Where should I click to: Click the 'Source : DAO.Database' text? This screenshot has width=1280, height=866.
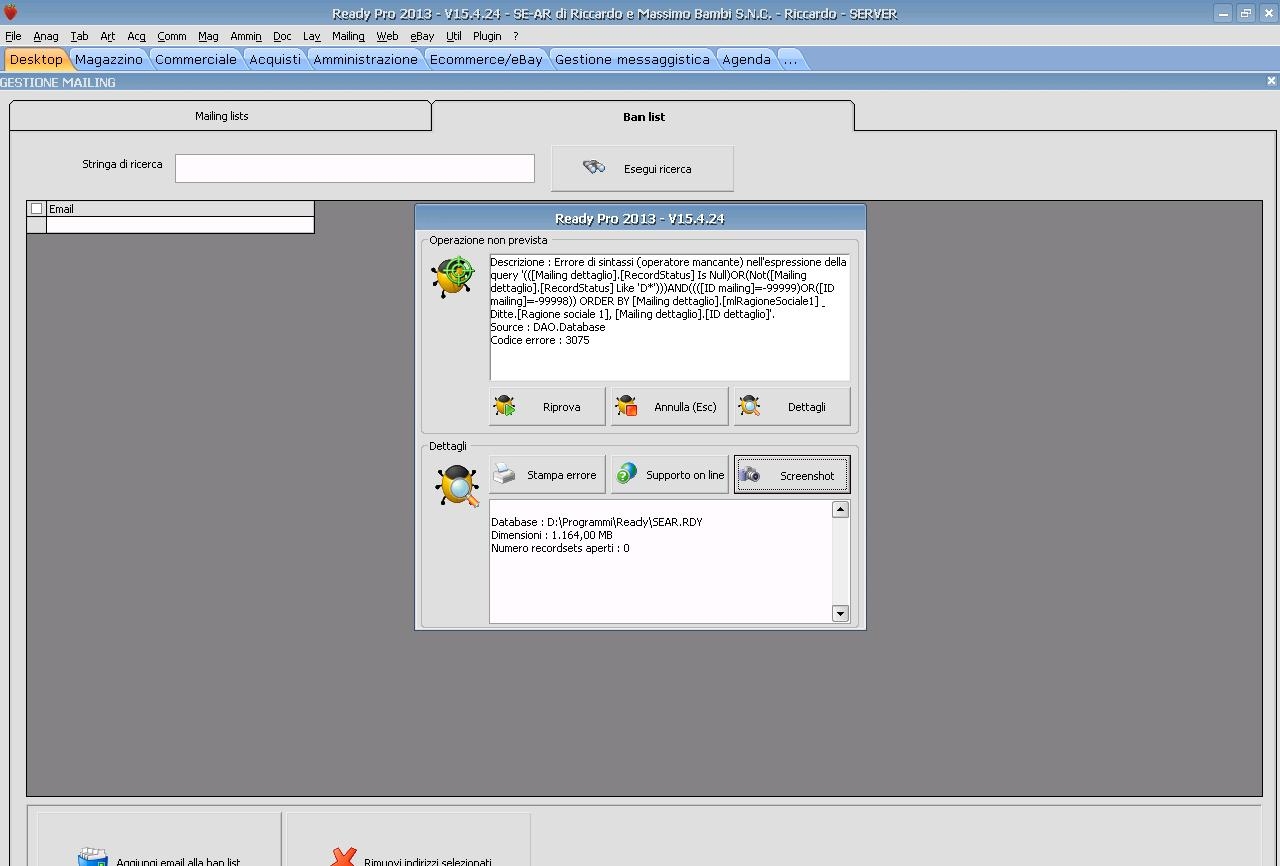[x=547, y=327]
